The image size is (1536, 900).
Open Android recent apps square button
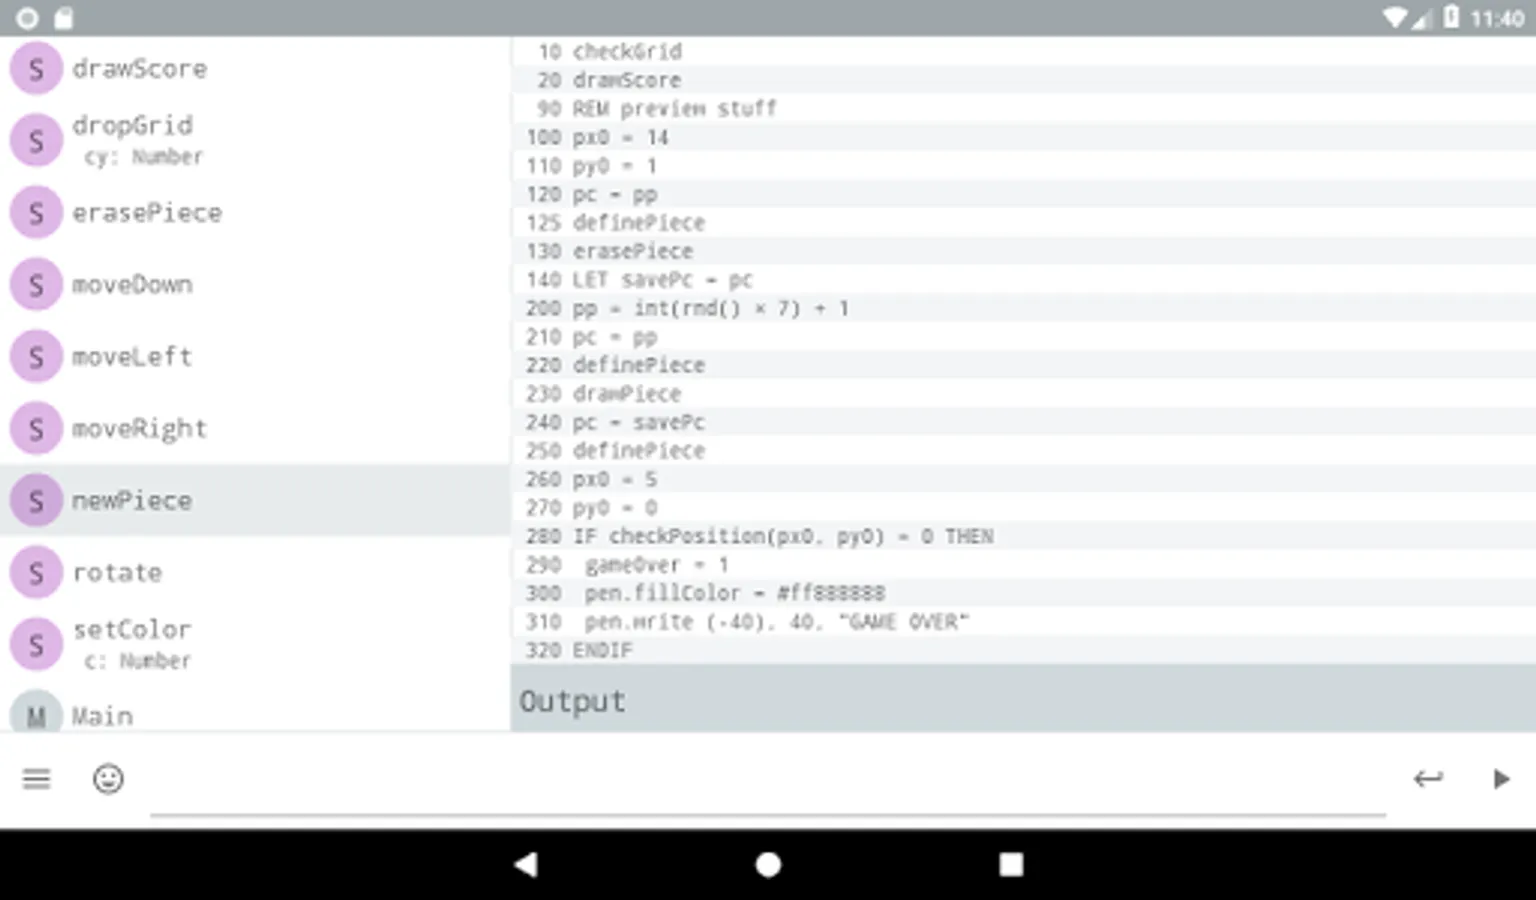point(1011,864)
